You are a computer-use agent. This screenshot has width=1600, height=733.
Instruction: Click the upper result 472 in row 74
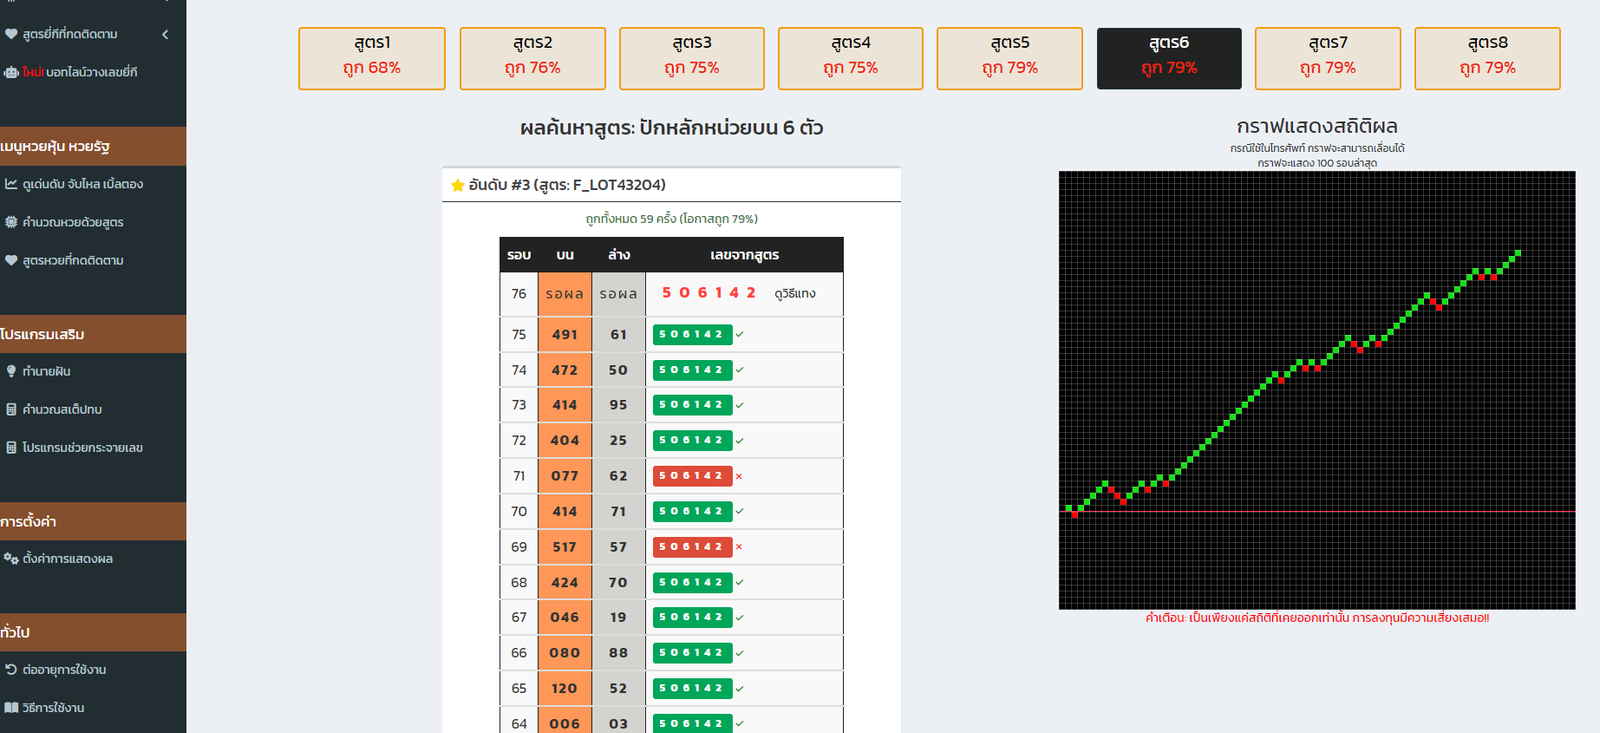(x=565, y=370)
